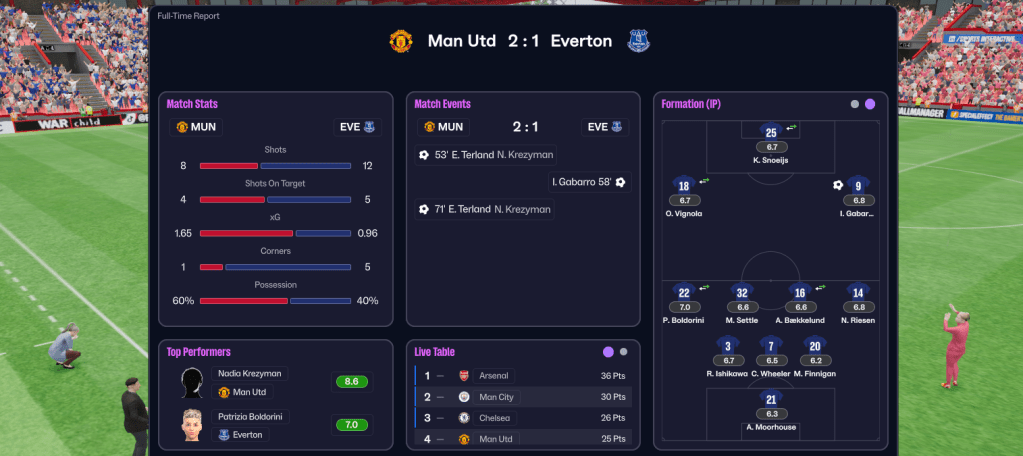The width and height of the screenshot is (1023, 456).
Task: Click the Chelsea crest in Live Table
Action: pos(464,417)
